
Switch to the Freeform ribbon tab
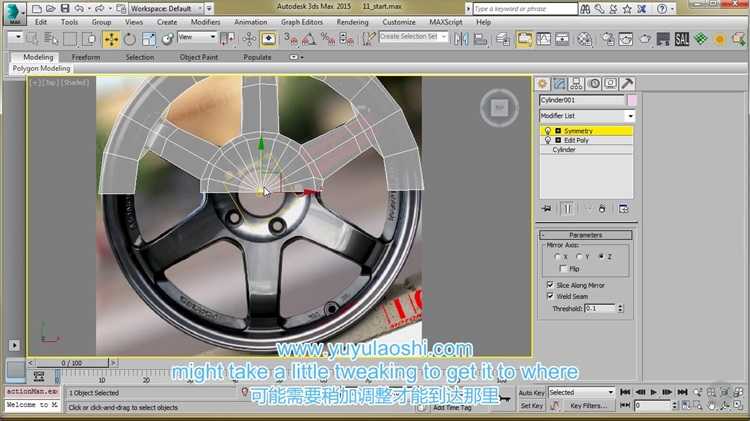click(86, 57)
